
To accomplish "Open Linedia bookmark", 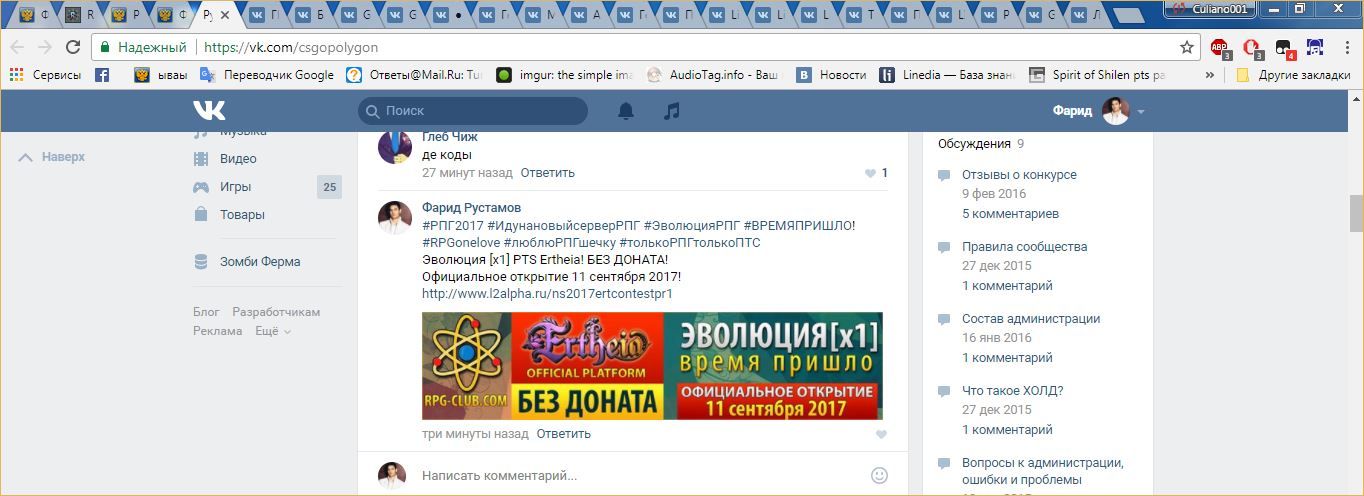I will [947, 75].
